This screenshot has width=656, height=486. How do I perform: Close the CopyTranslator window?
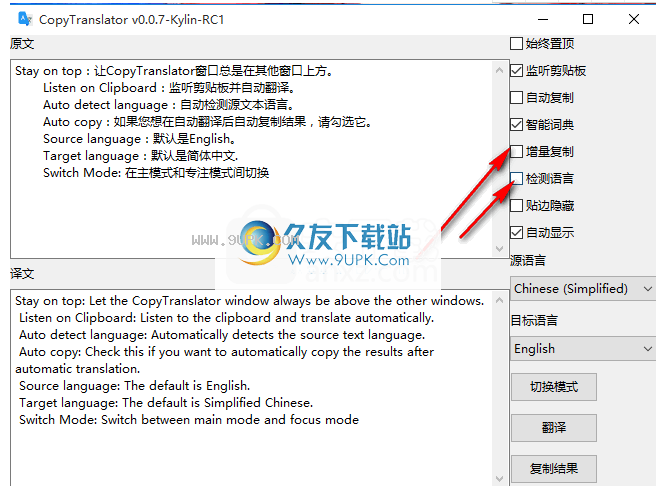(x=634, y=19)
